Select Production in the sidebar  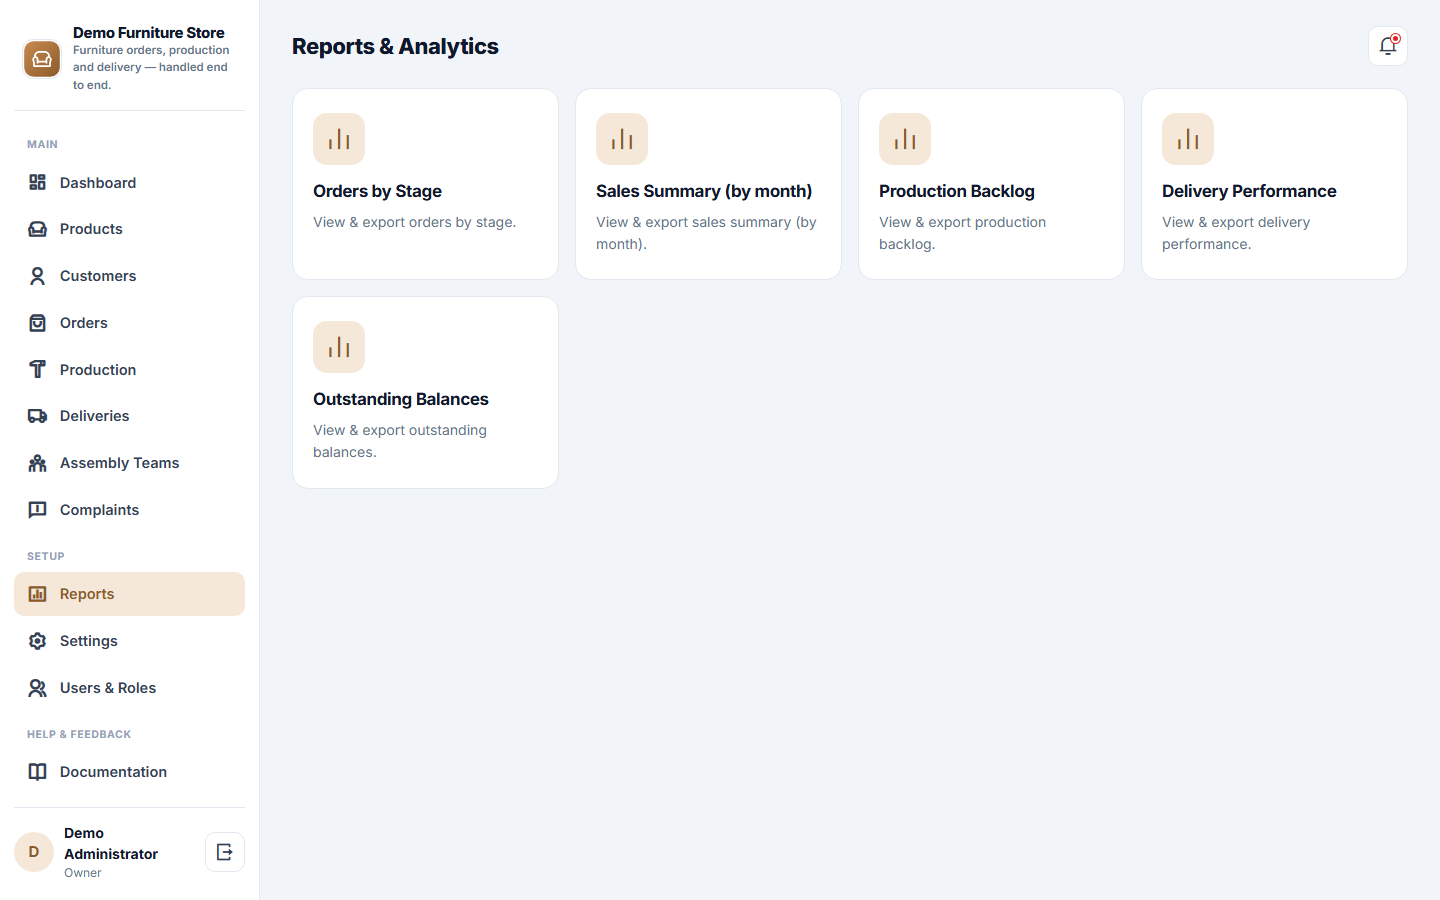tap(129, 370)
